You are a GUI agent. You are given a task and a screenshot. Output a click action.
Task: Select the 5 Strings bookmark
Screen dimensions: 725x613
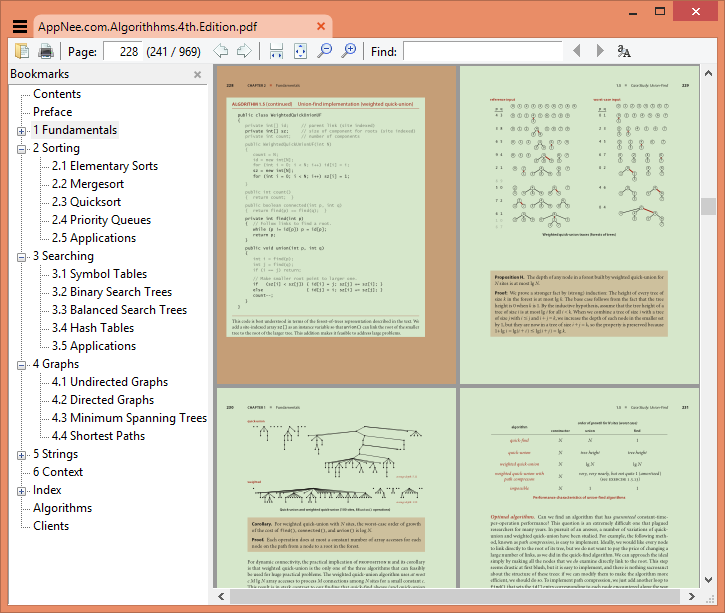pyautogui.click(x=55, y=454)
